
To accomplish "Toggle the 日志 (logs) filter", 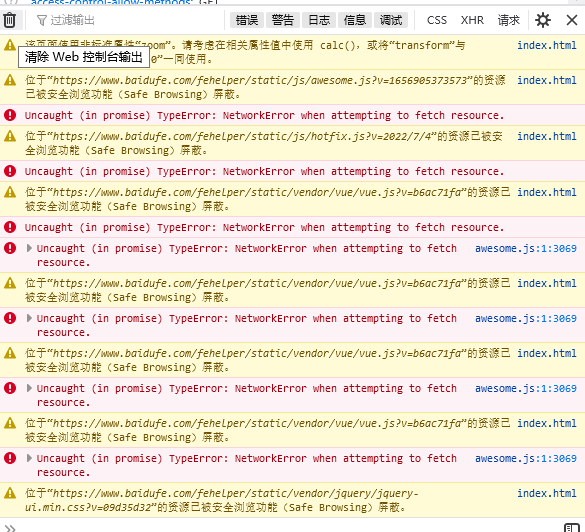I will [x=319, y=20].
